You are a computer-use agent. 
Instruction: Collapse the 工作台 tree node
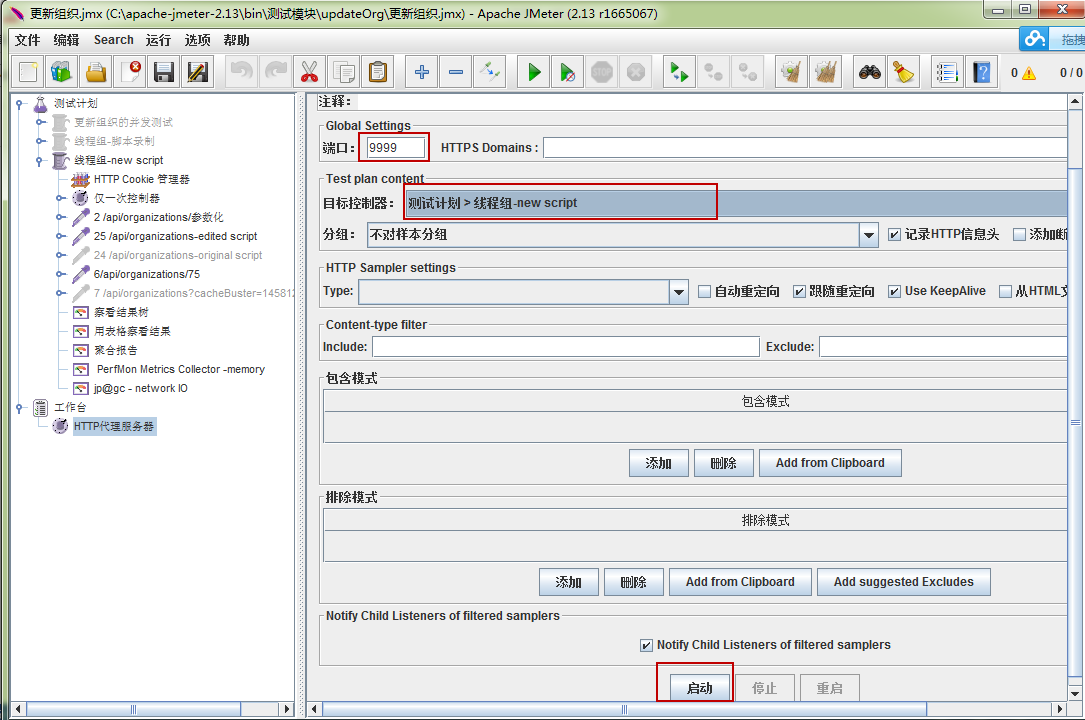tap(19, 407)
